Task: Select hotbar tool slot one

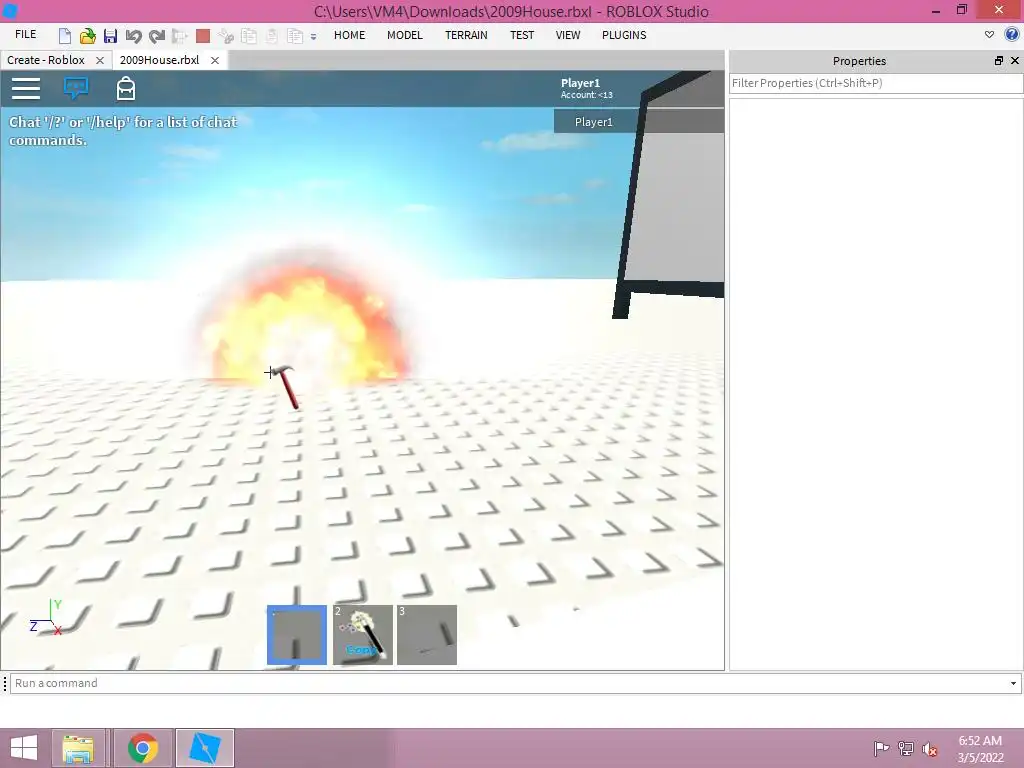Action: tap(297, 635)
